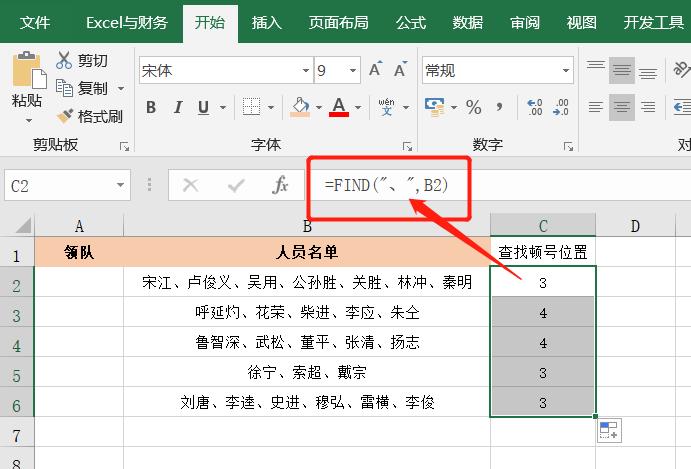This screenshot has height=469, width=691.
Task: Click the Paste clipboard icon
Action: tap(28, 70)
